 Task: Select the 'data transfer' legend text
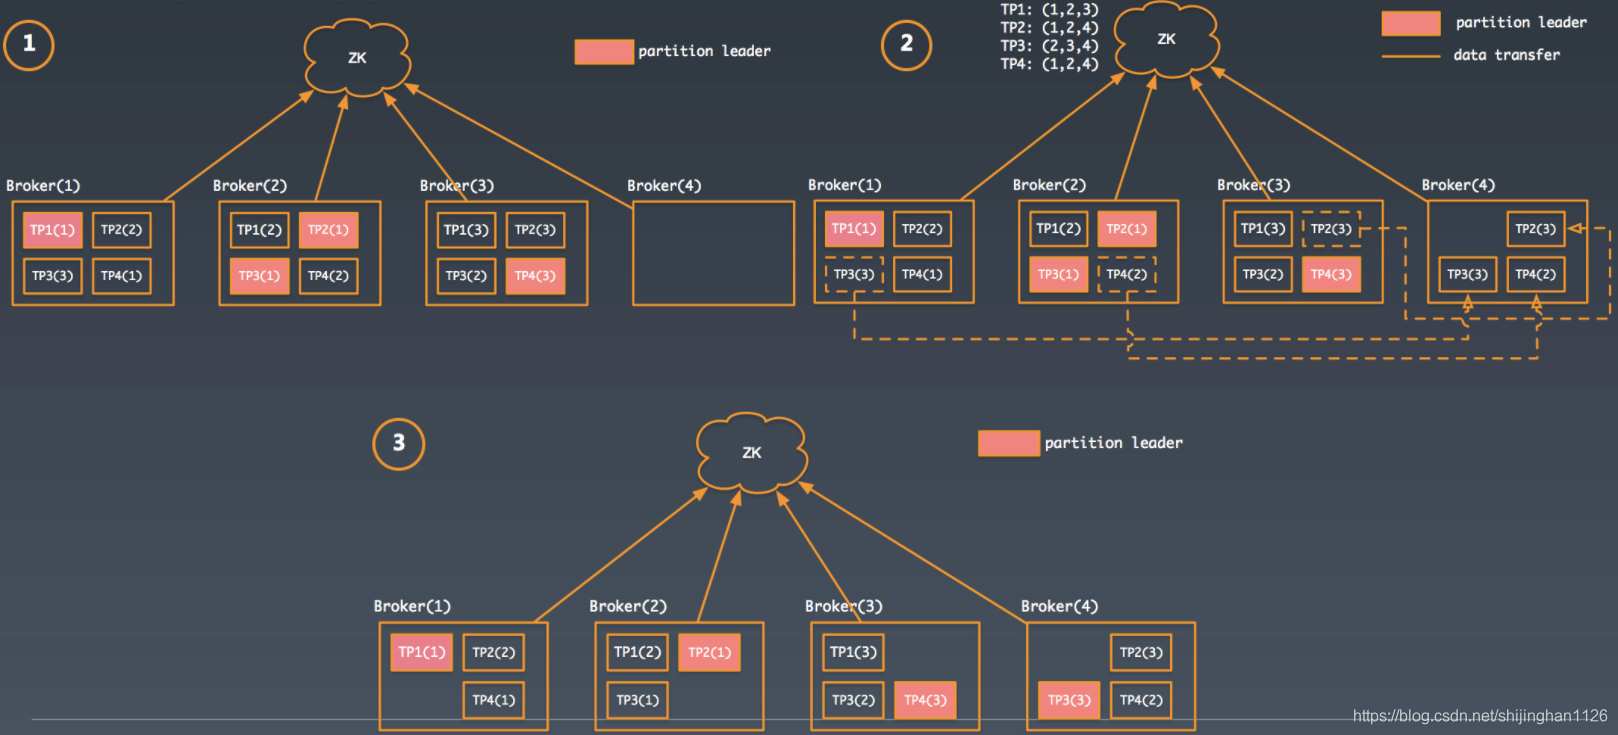pyautogui.click(x=1506, y=55)
